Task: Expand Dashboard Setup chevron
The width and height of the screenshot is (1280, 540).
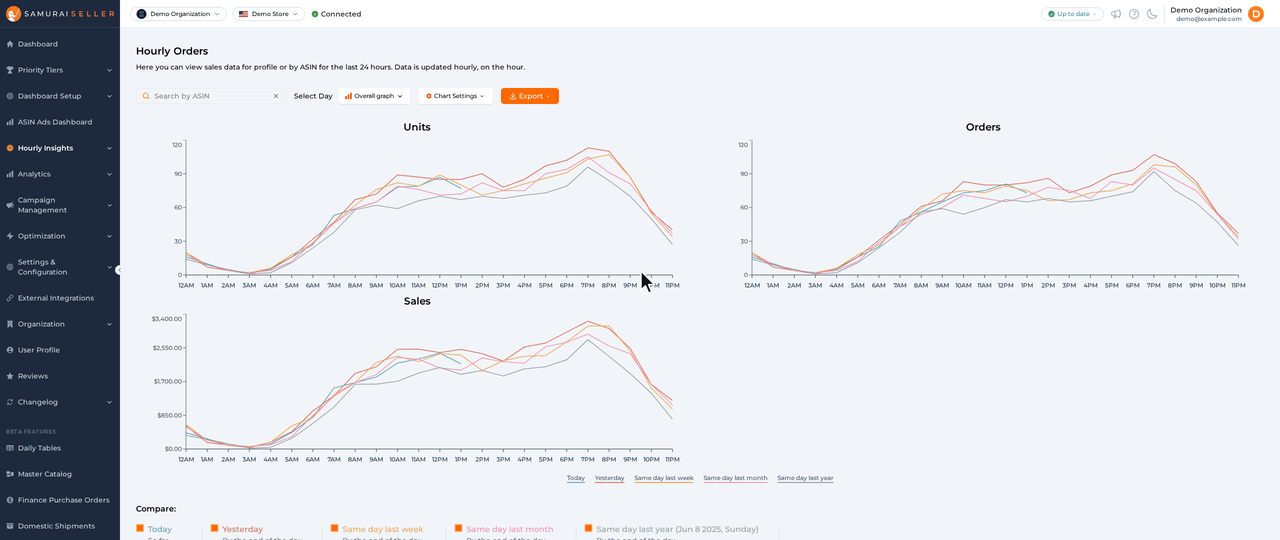Action: point(109,96)
